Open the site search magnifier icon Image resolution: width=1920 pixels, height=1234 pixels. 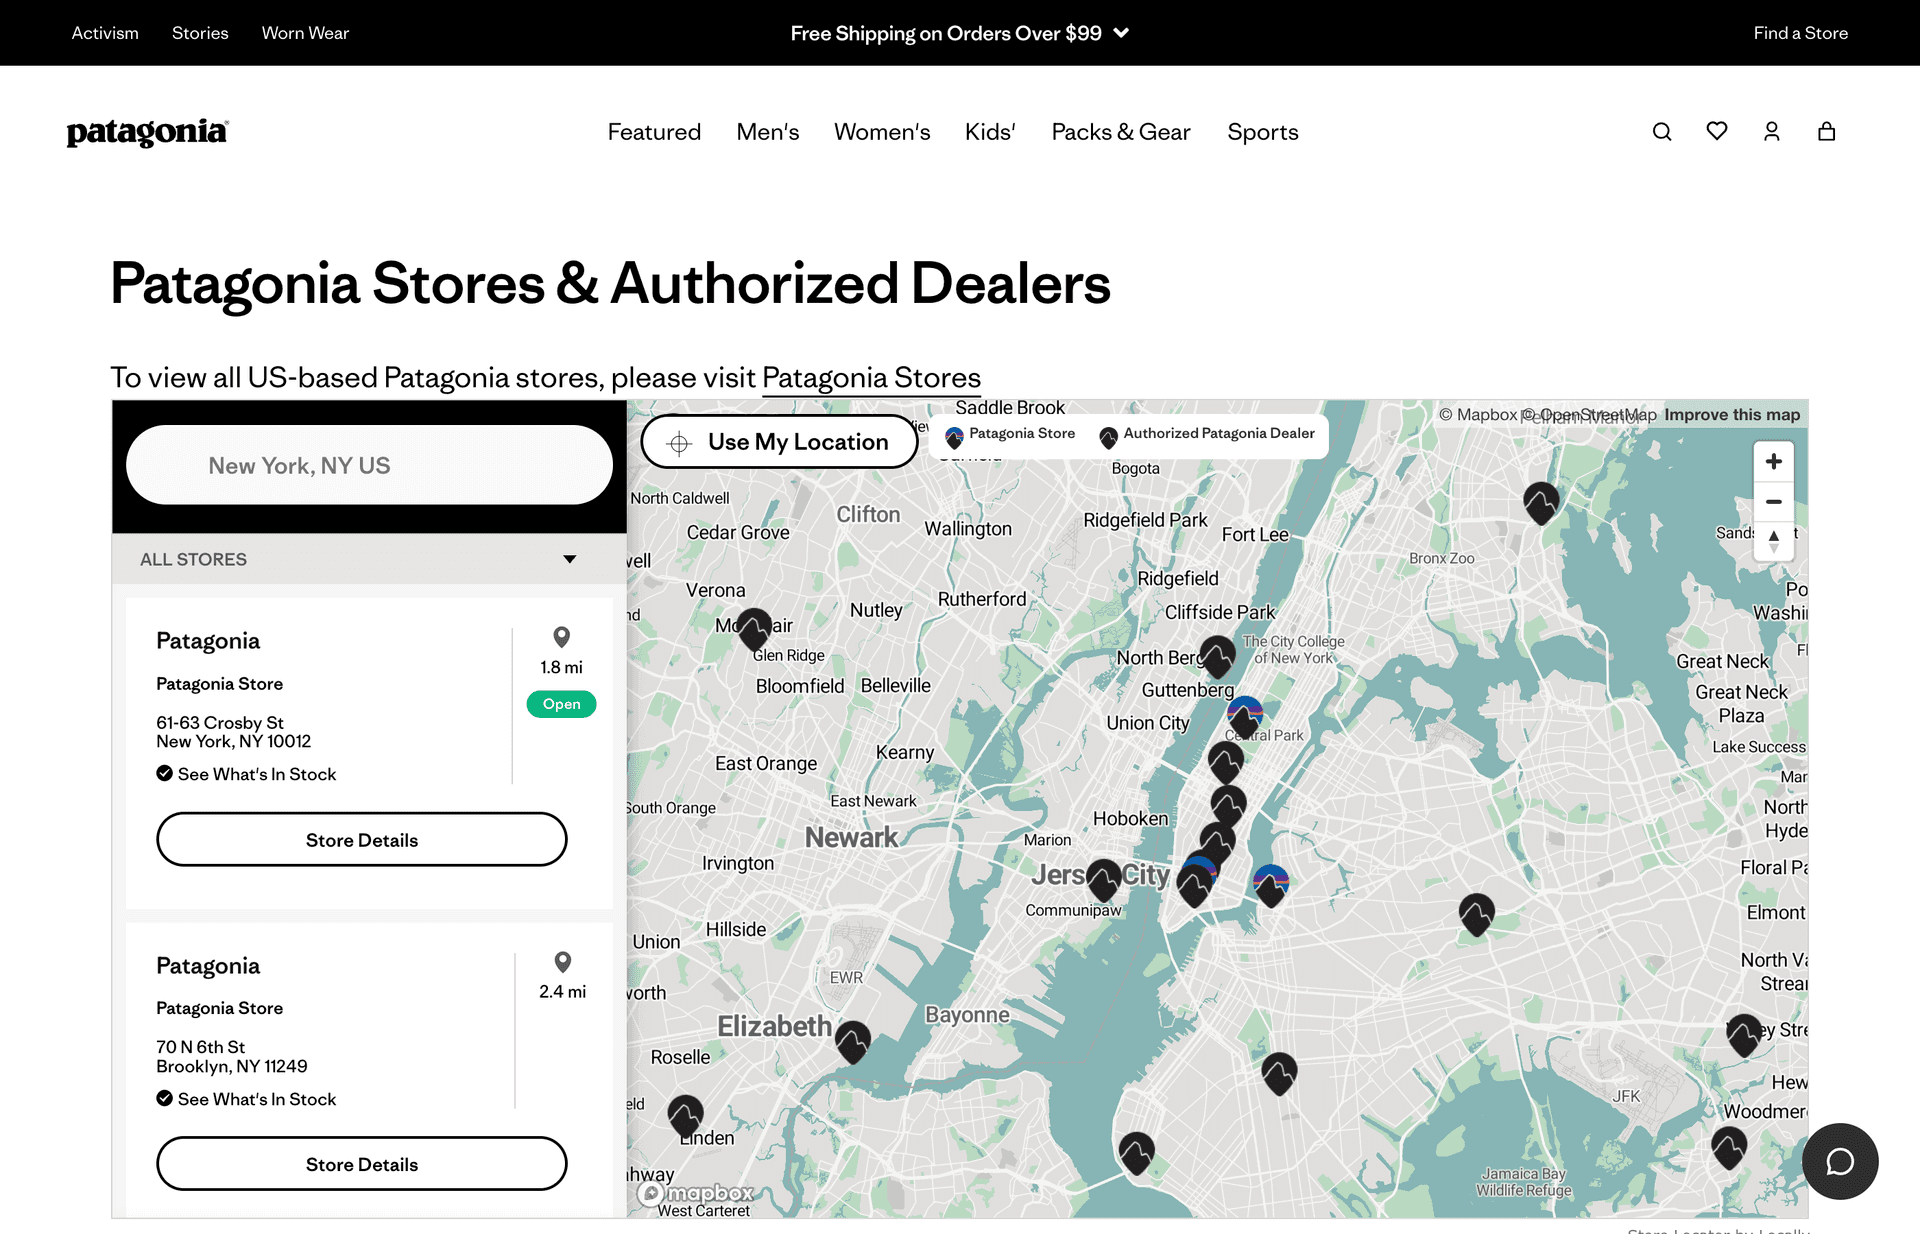[x=1661, y=131]
